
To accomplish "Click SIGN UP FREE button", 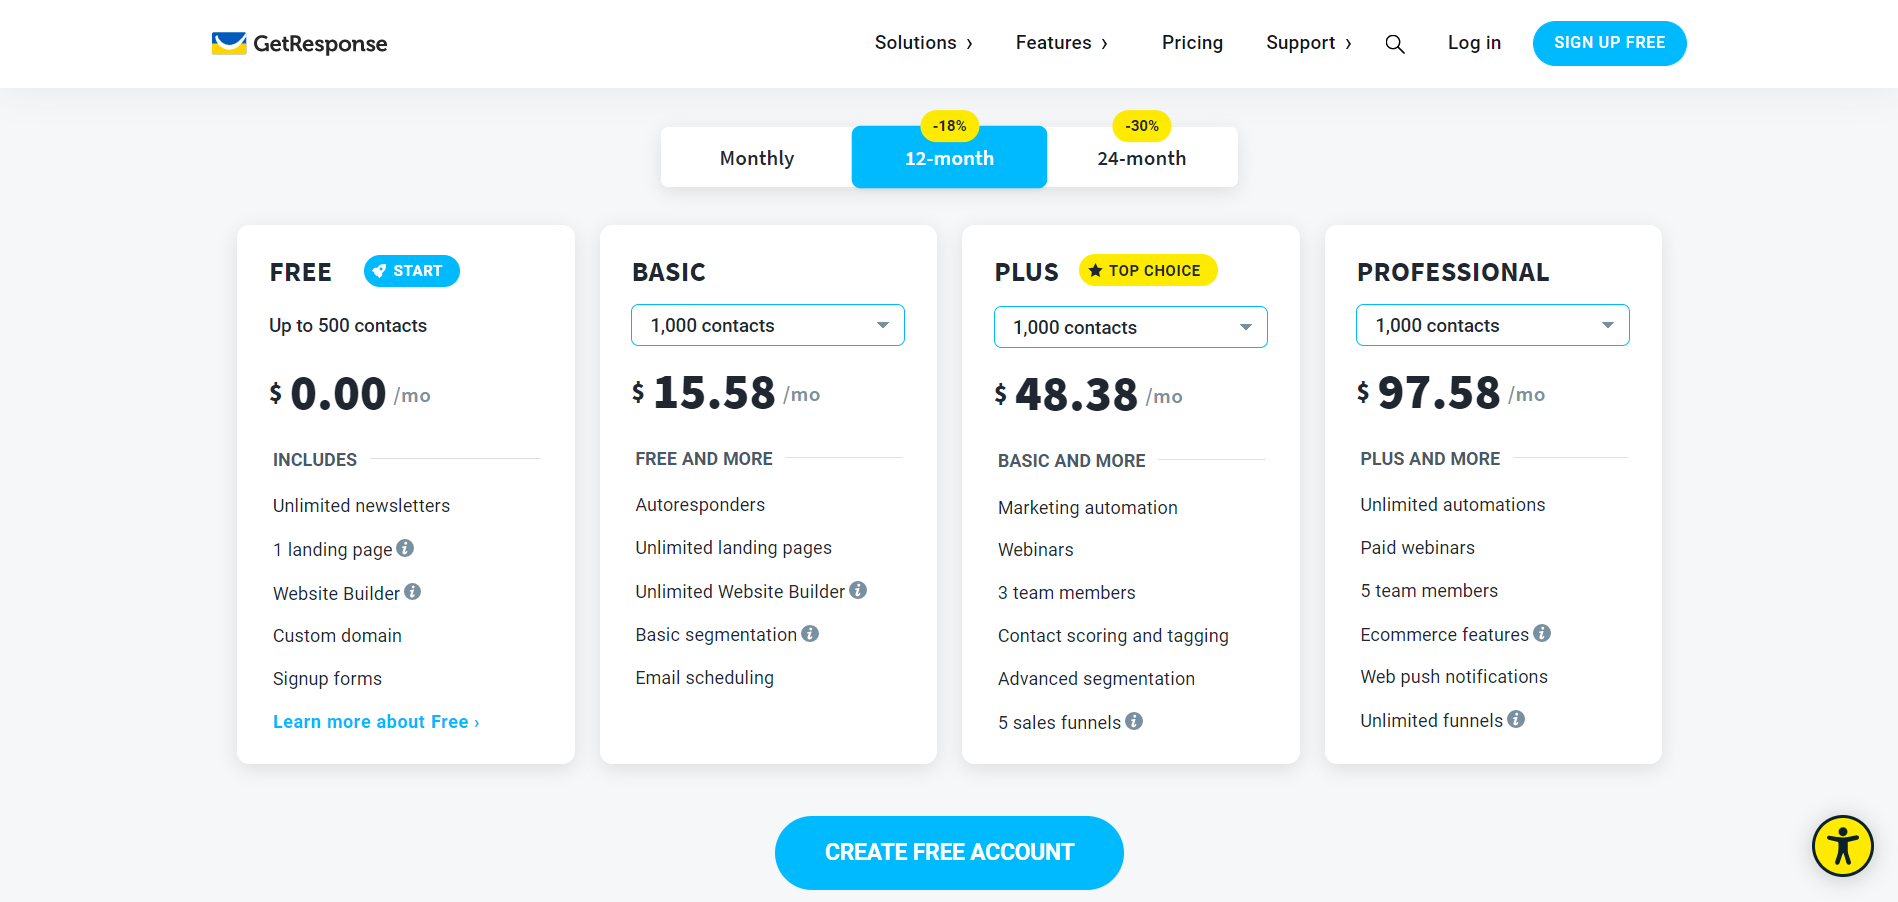I will pos(1609,43).
